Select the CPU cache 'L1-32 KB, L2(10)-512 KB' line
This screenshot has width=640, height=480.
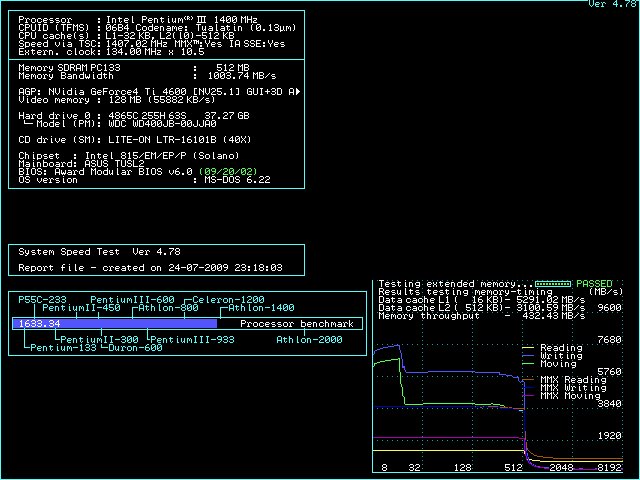coord(127,36)
